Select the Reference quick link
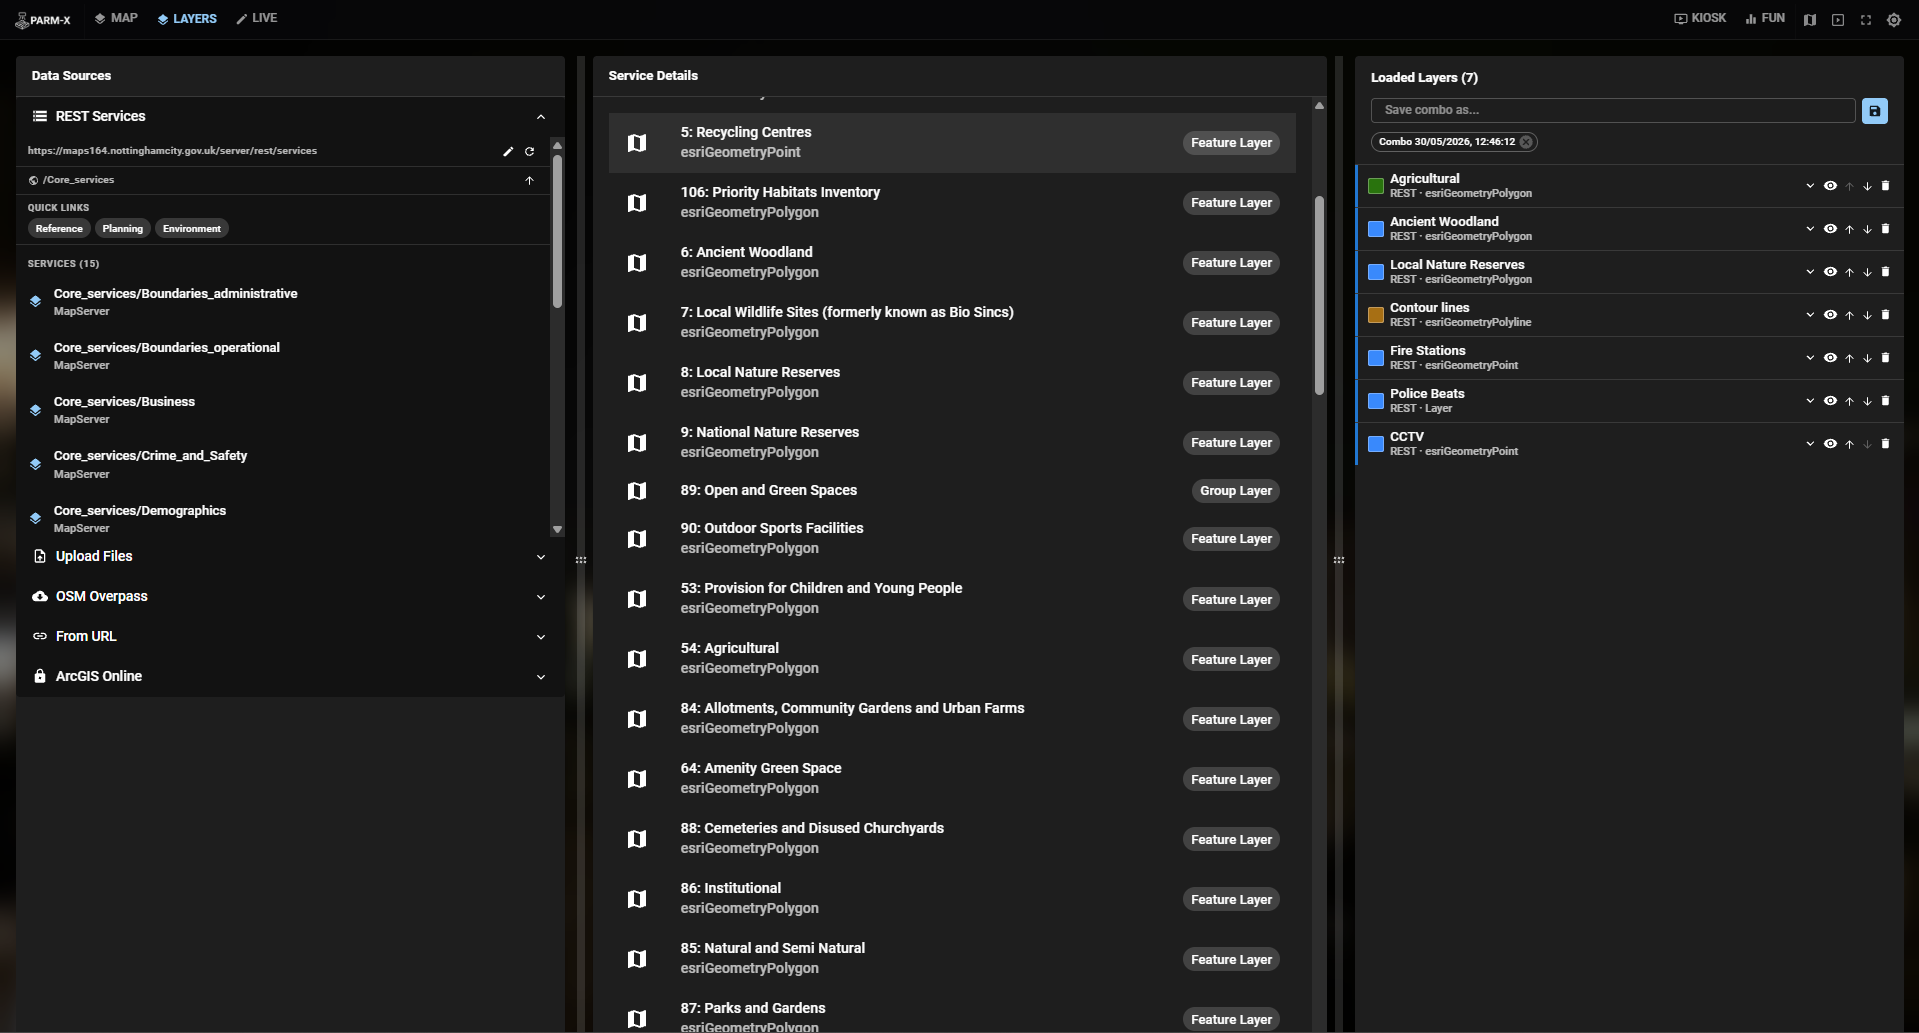Screen dimensions: 1919x1033 59,229
